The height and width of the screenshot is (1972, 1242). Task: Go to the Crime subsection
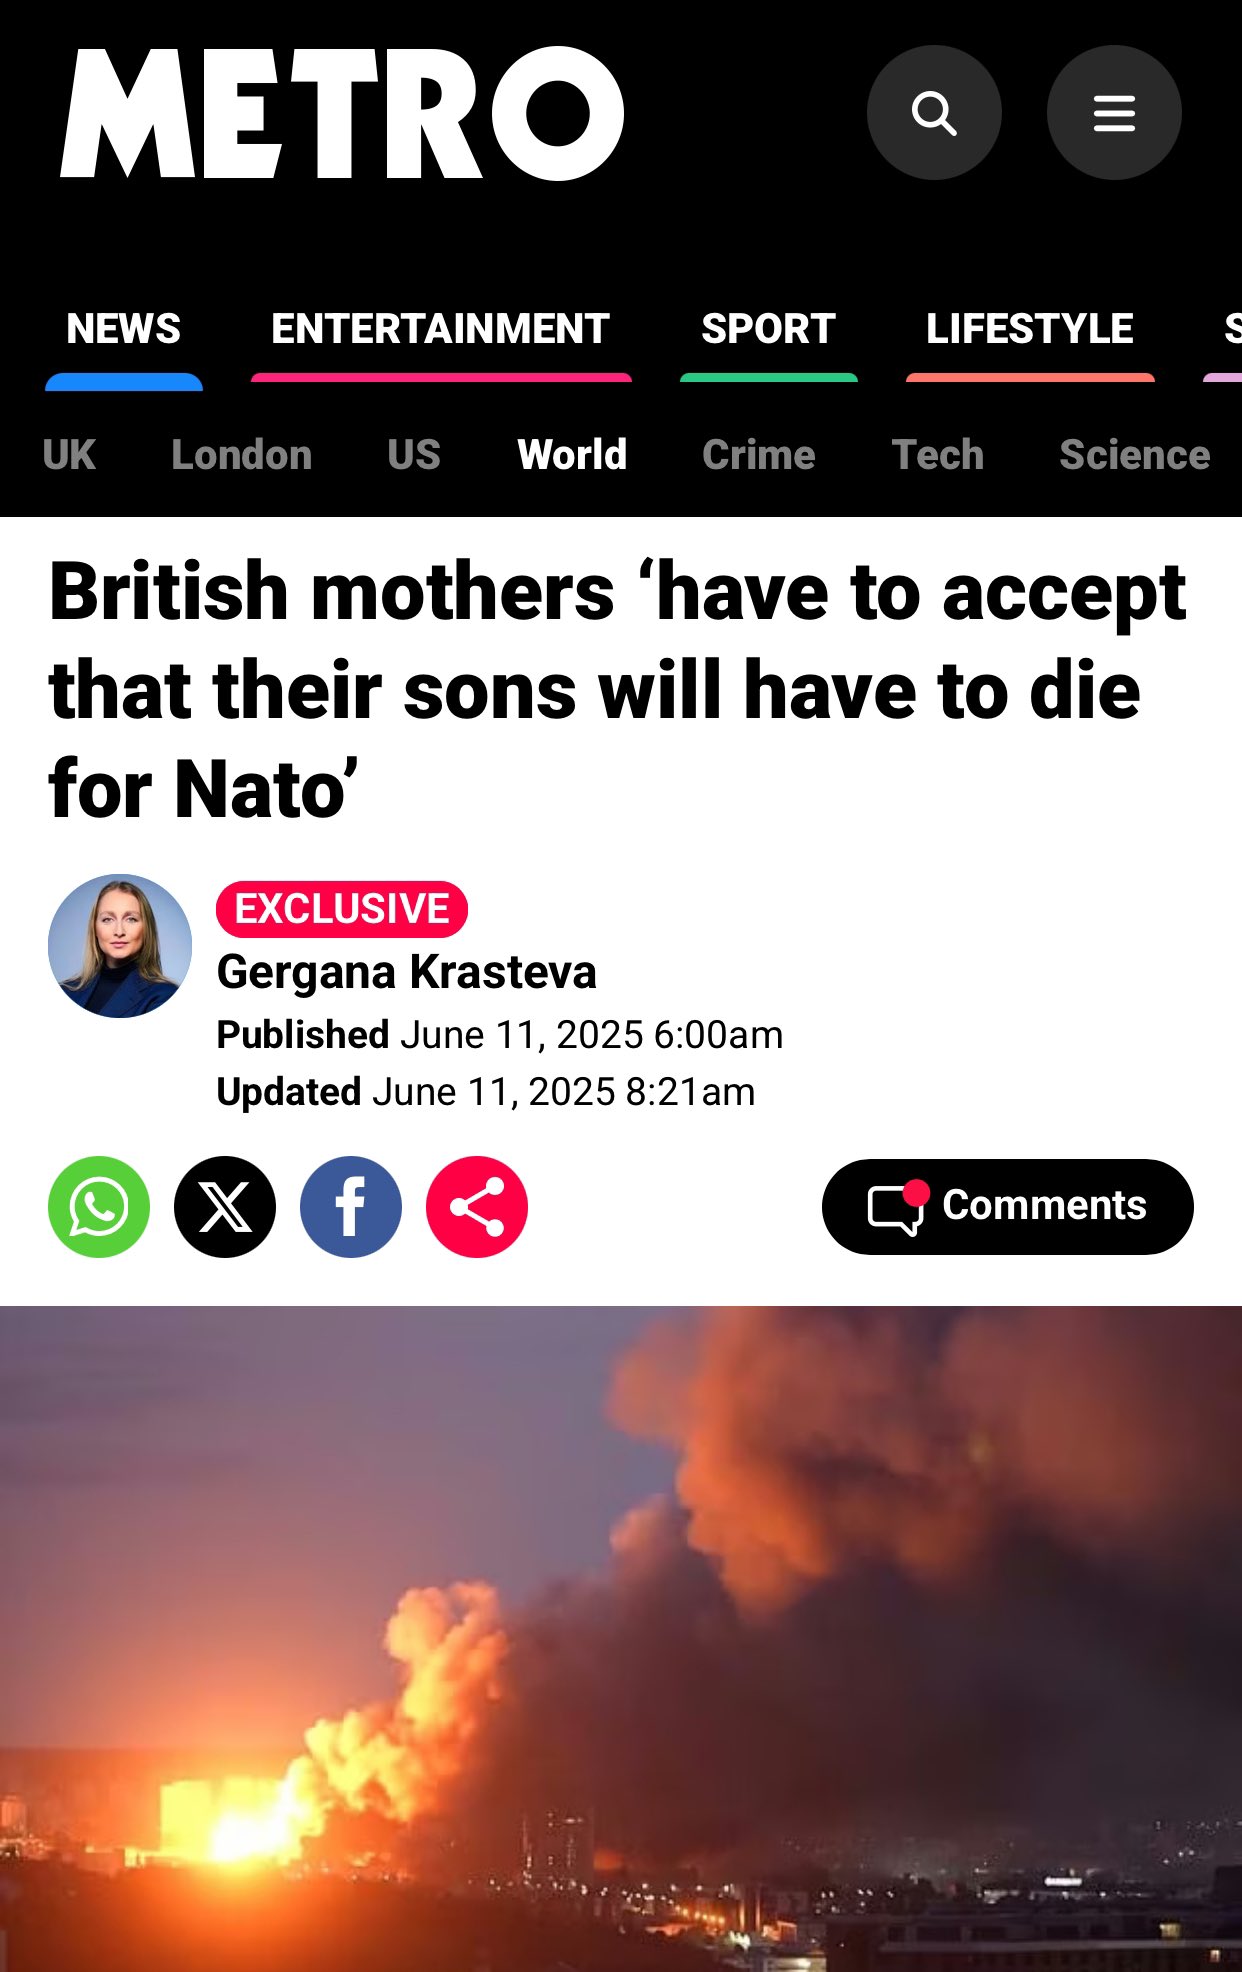[759, 455]
